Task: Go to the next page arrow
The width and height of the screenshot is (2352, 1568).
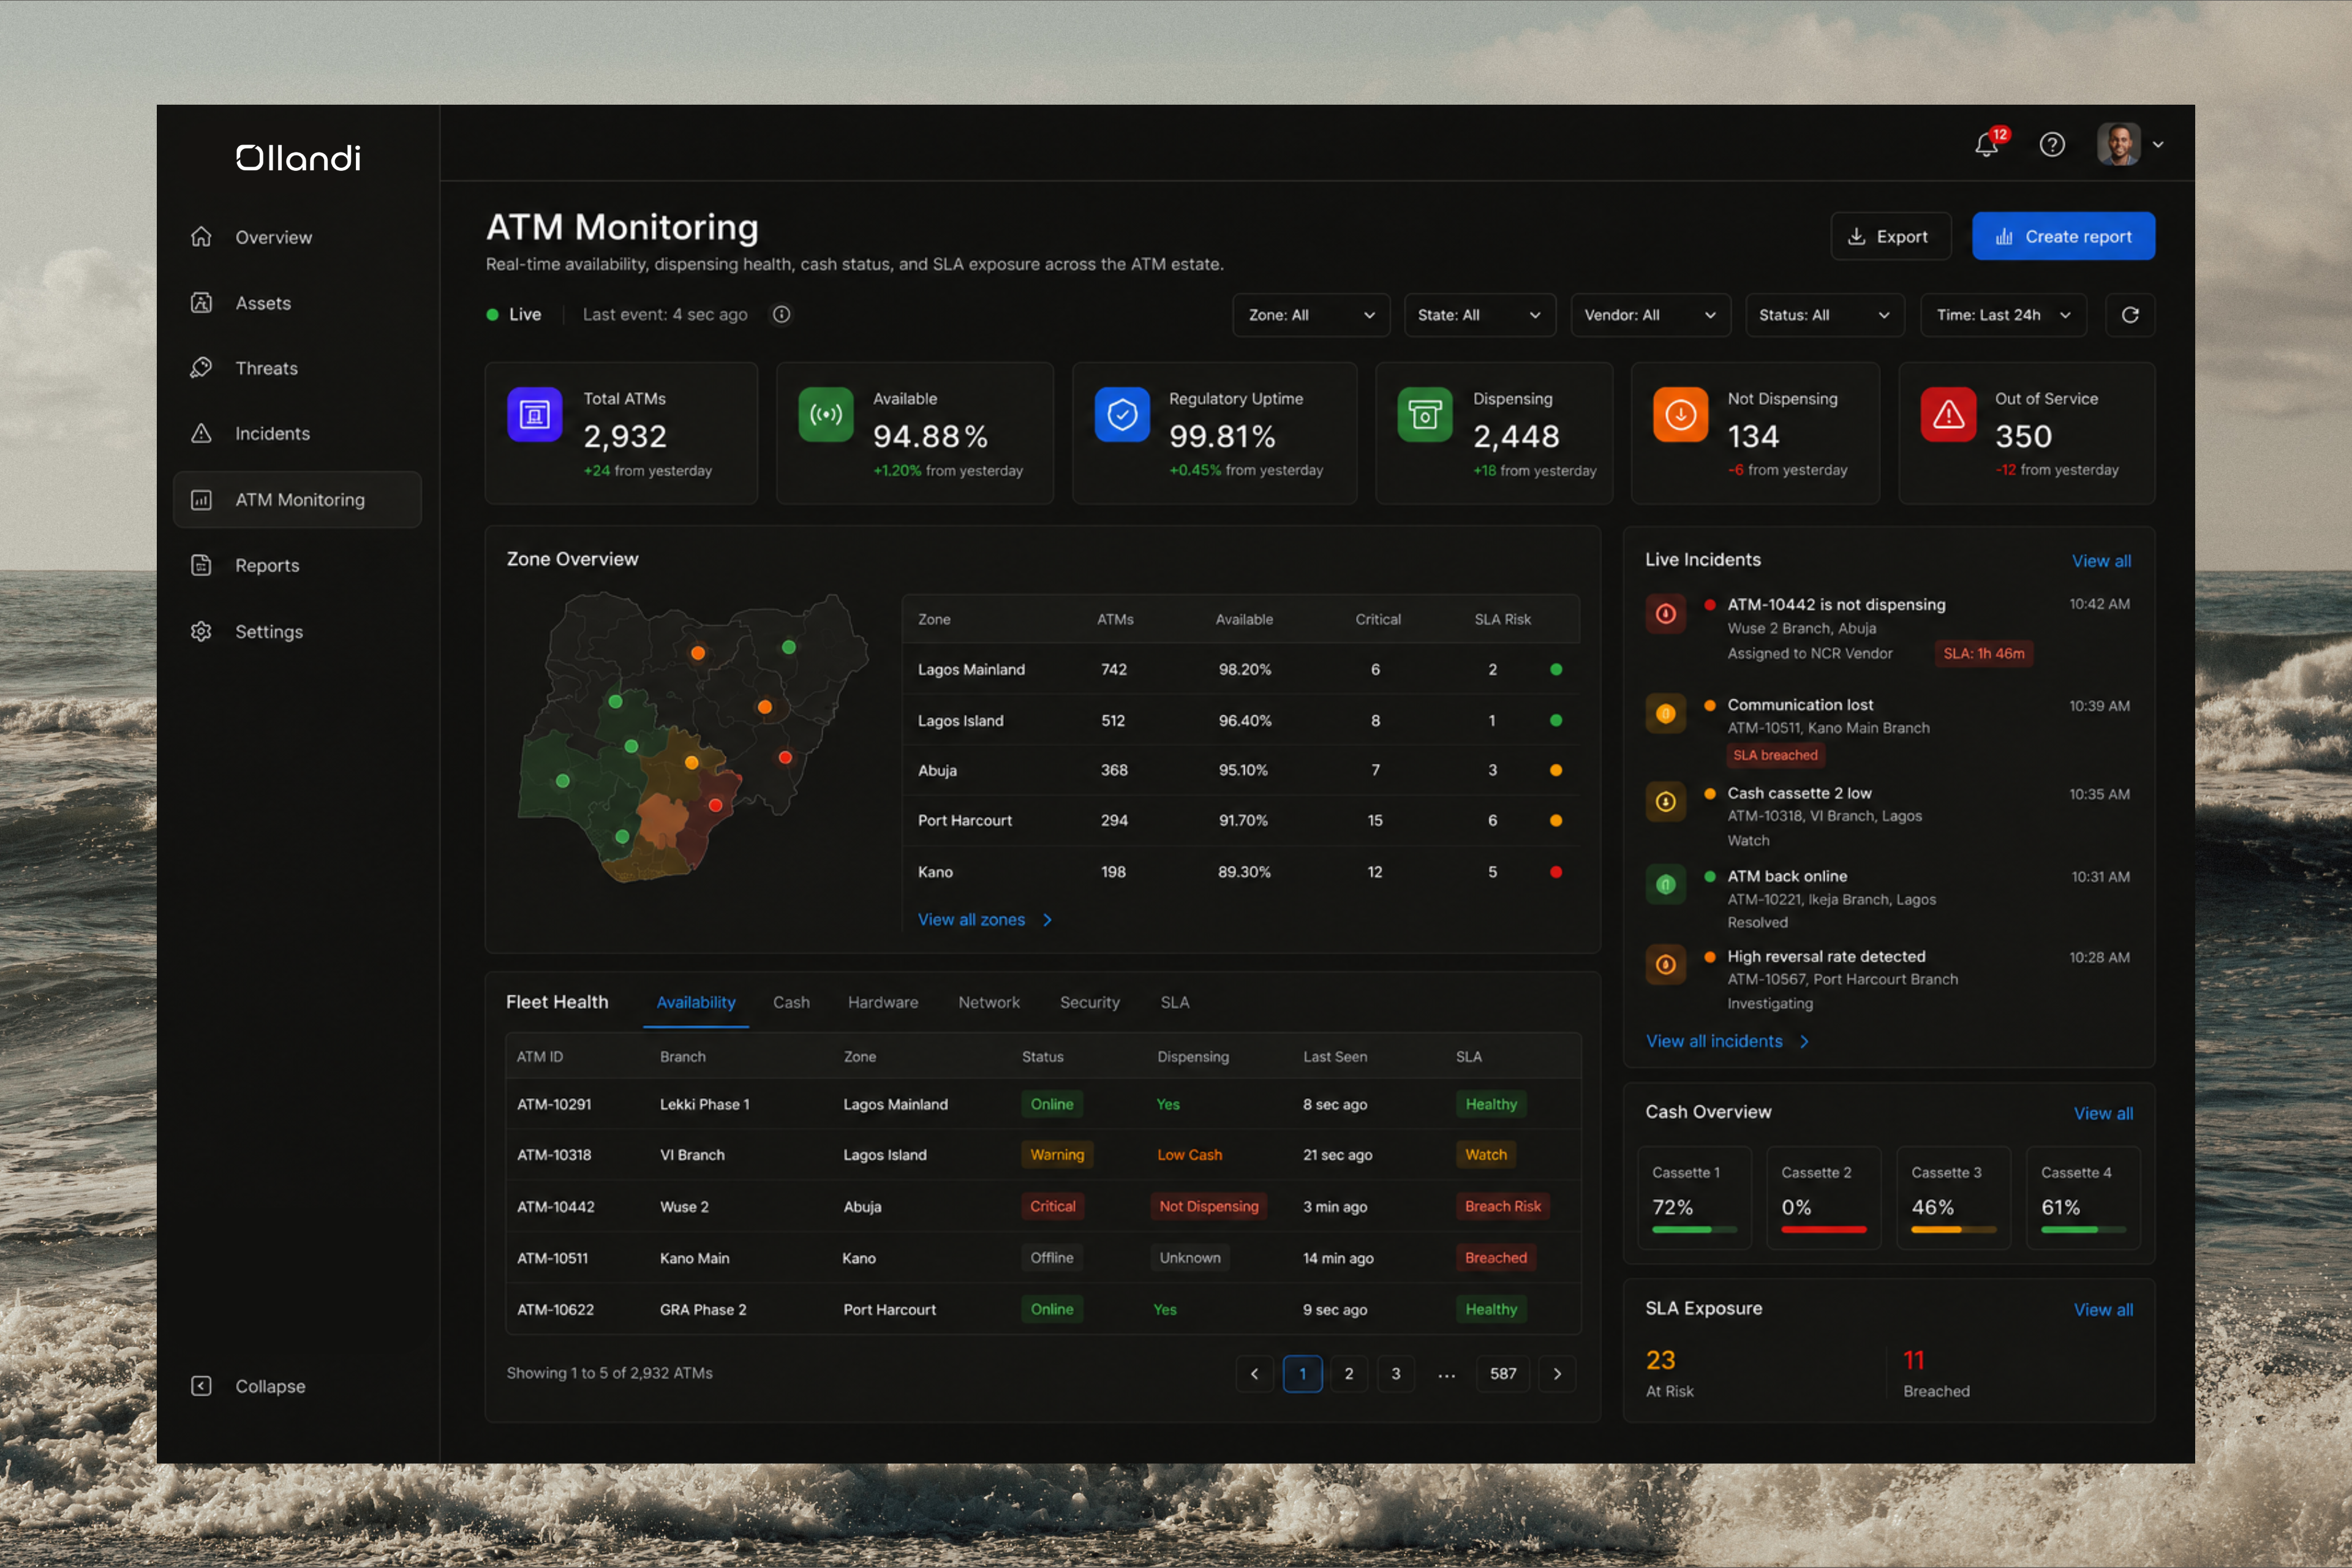Action: 1557,1374
